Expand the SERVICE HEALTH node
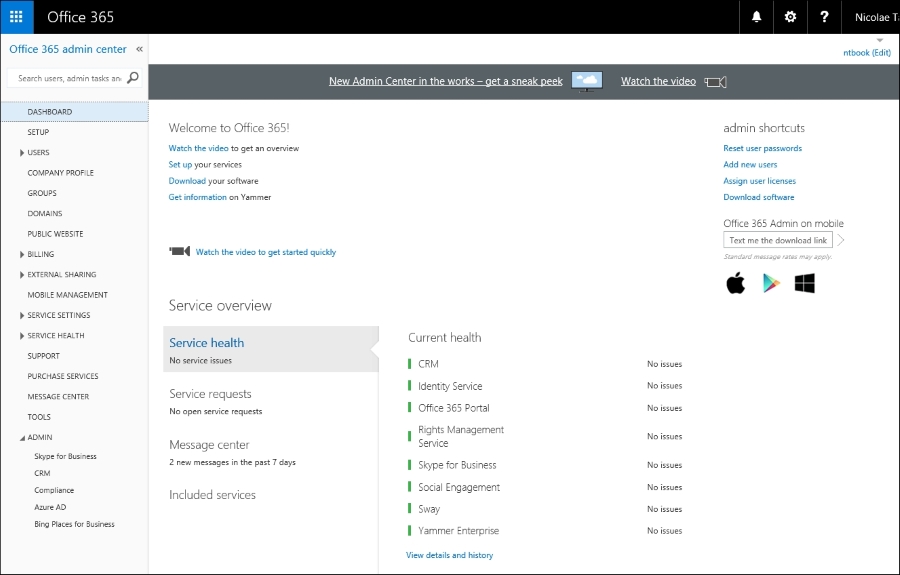The image size is (900, 575). pos(22,336)
